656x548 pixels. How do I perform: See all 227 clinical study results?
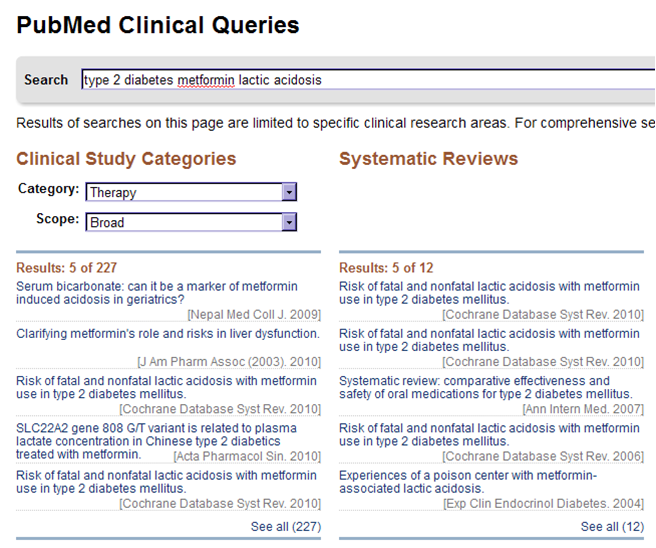[x=286, y=526]
